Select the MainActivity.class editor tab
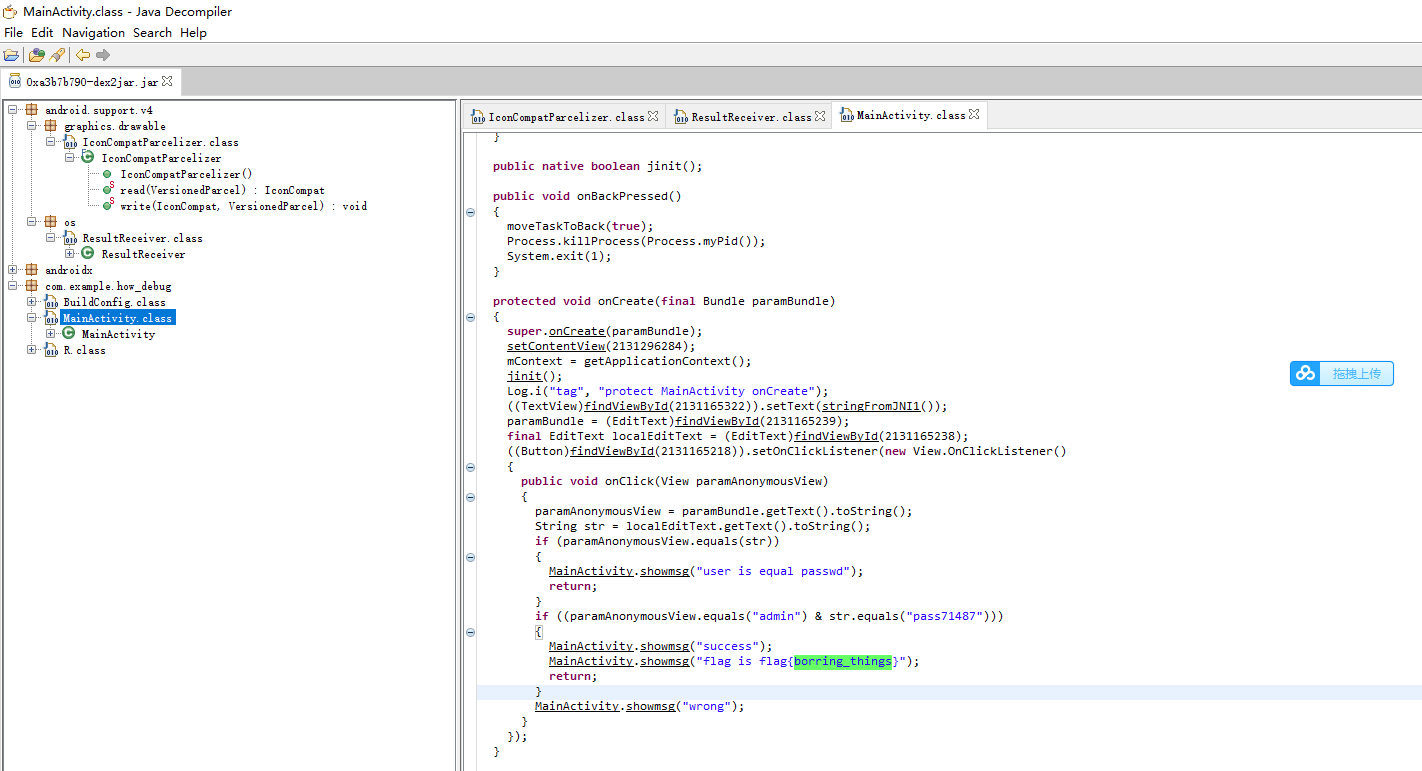Viewport: 1422px width, 771px height. pyautogui.click(x=911, y=116)
